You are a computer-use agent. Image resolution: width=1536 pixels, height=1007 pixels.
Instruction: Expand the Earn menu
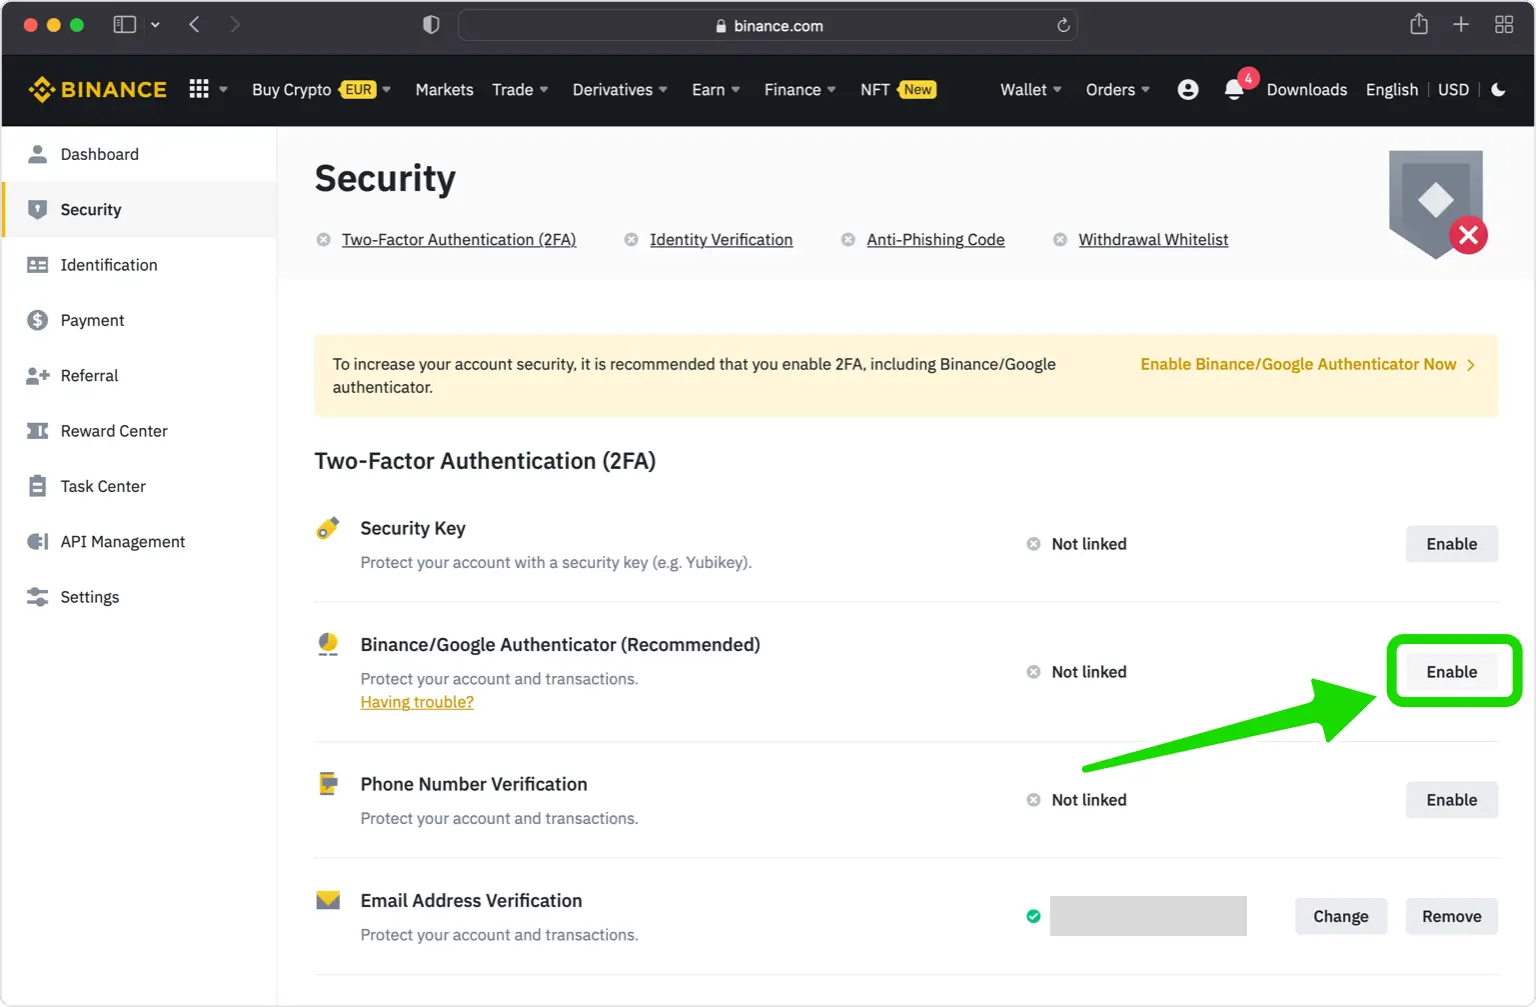coord(716,90)
